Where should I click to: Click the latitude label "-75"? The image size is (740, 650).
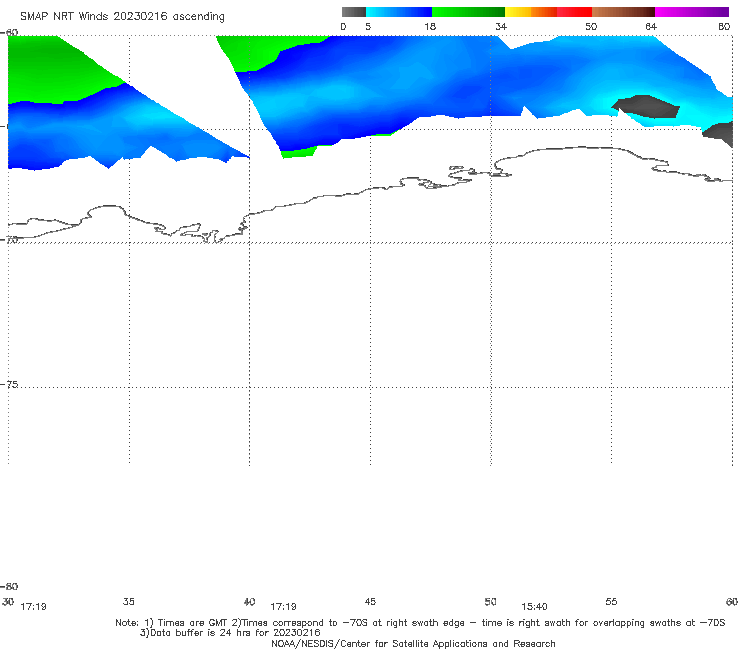pos(9,385)
